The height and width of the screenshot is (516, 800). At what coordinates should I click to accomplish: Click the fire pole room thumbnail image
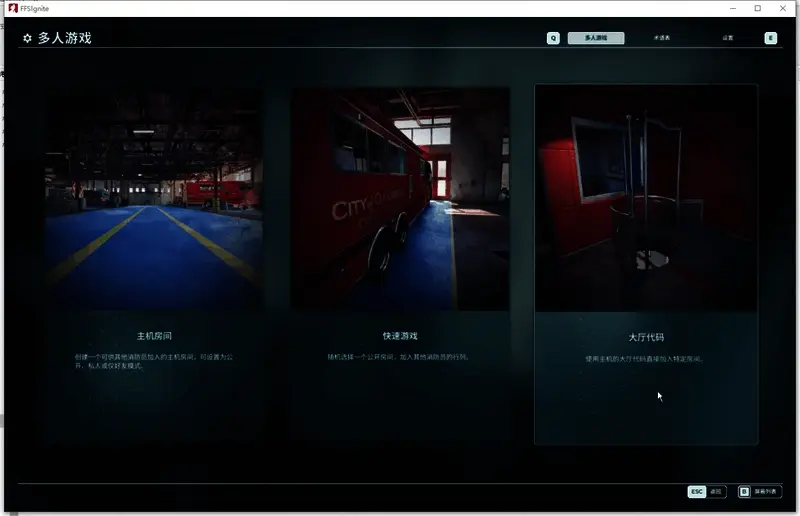coord(646,198)
